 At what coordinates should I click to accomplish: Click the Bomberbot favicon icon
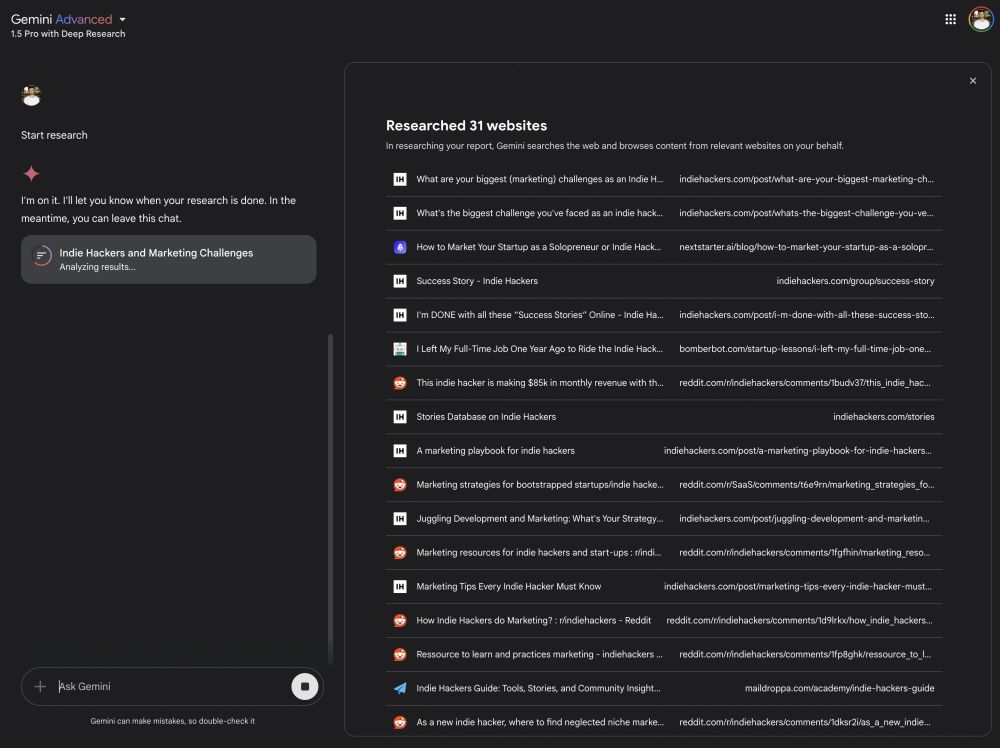tap(400, 349)
